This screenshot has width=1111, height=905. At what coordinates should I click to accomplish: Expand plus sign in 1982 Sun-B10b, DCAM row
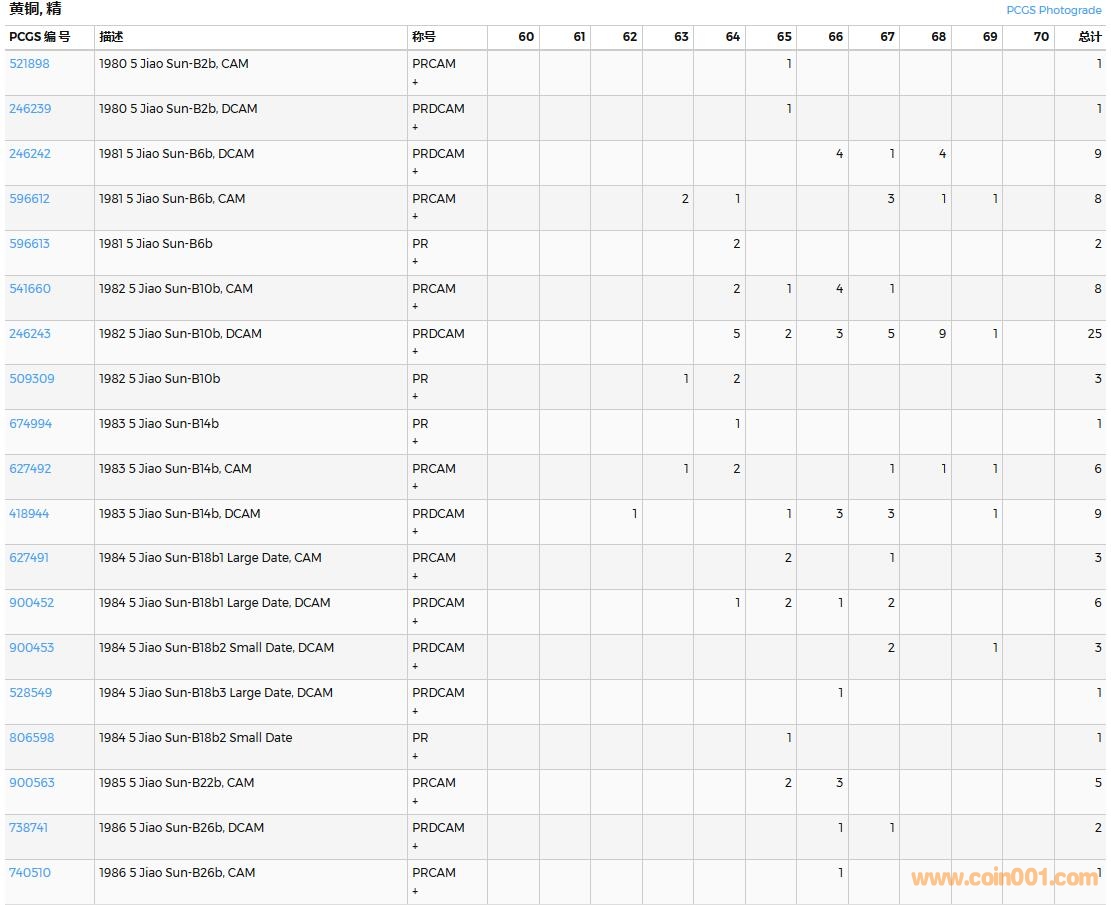pos(415,352)
